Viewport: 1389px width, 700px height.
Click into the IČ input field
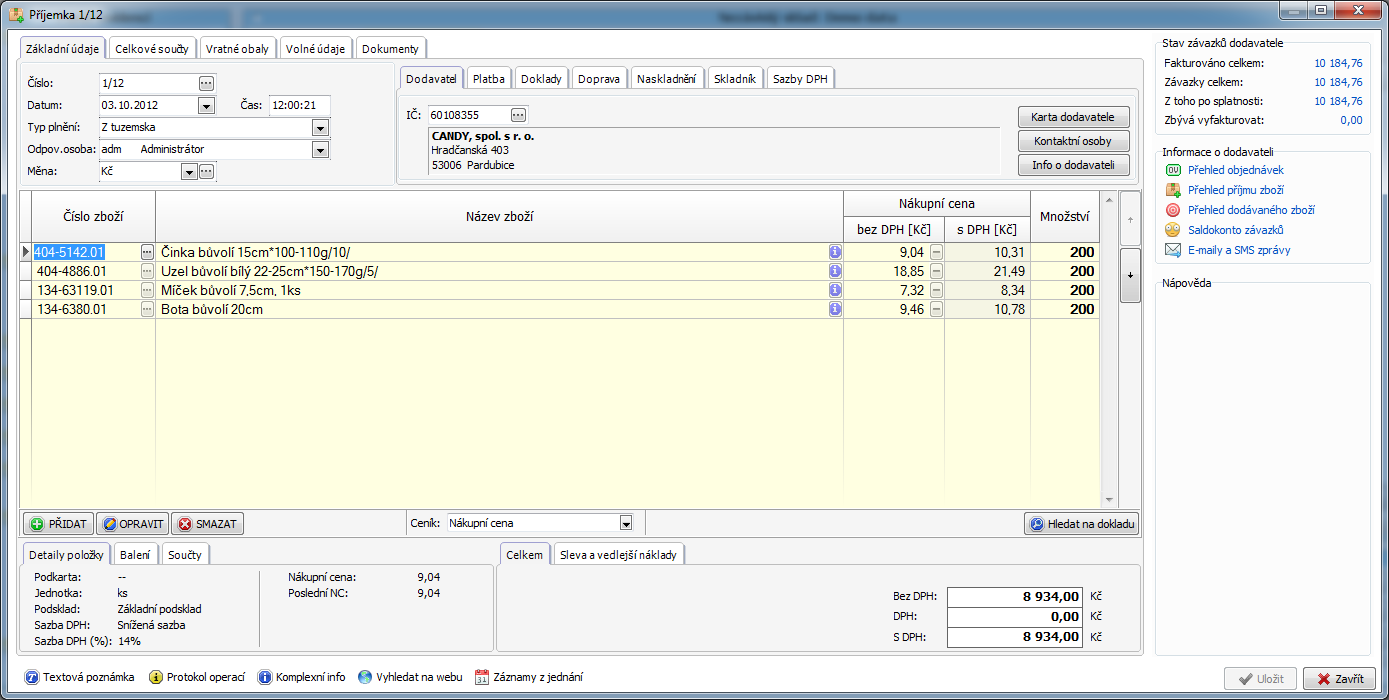click(x=469, y=115)
